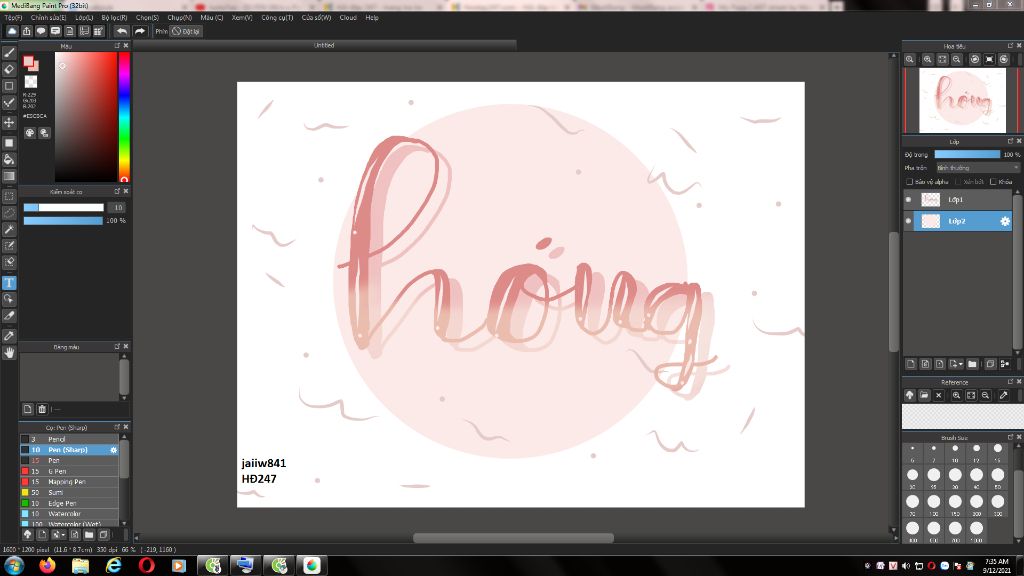1024x576 pixels.
Task: Click the Windows Start button
Action: point(13,565)
